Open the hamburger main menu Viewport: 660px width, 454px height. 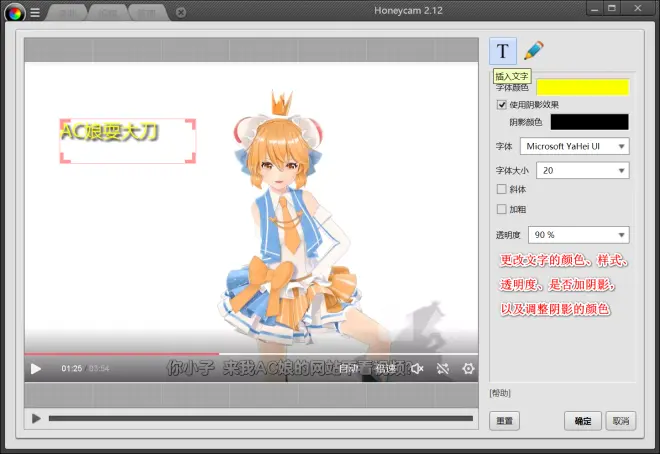(x=35, y=13)
